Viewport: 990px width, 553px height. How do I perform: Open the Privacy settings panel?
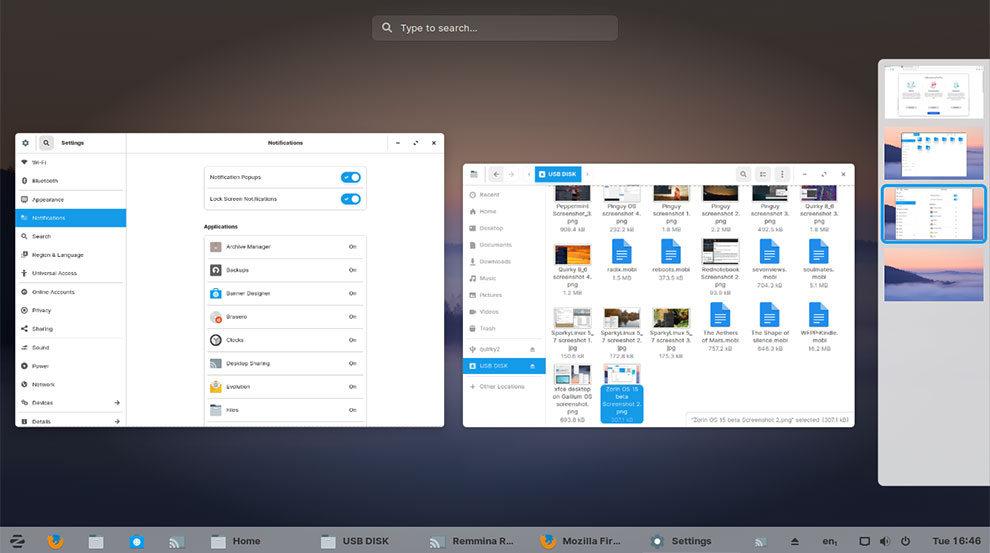[42, 310]
